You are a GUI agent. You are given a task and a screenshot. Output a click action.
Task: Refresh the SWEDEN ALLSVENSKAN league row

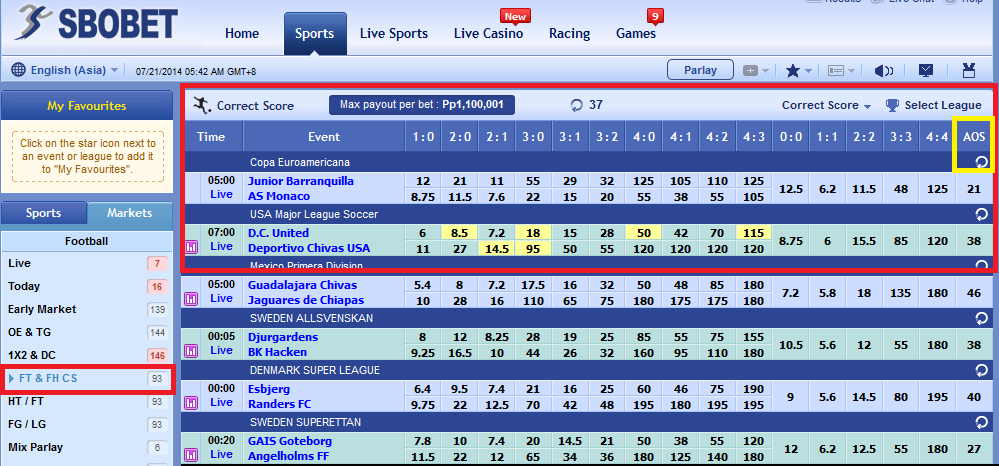coord(982,317)
